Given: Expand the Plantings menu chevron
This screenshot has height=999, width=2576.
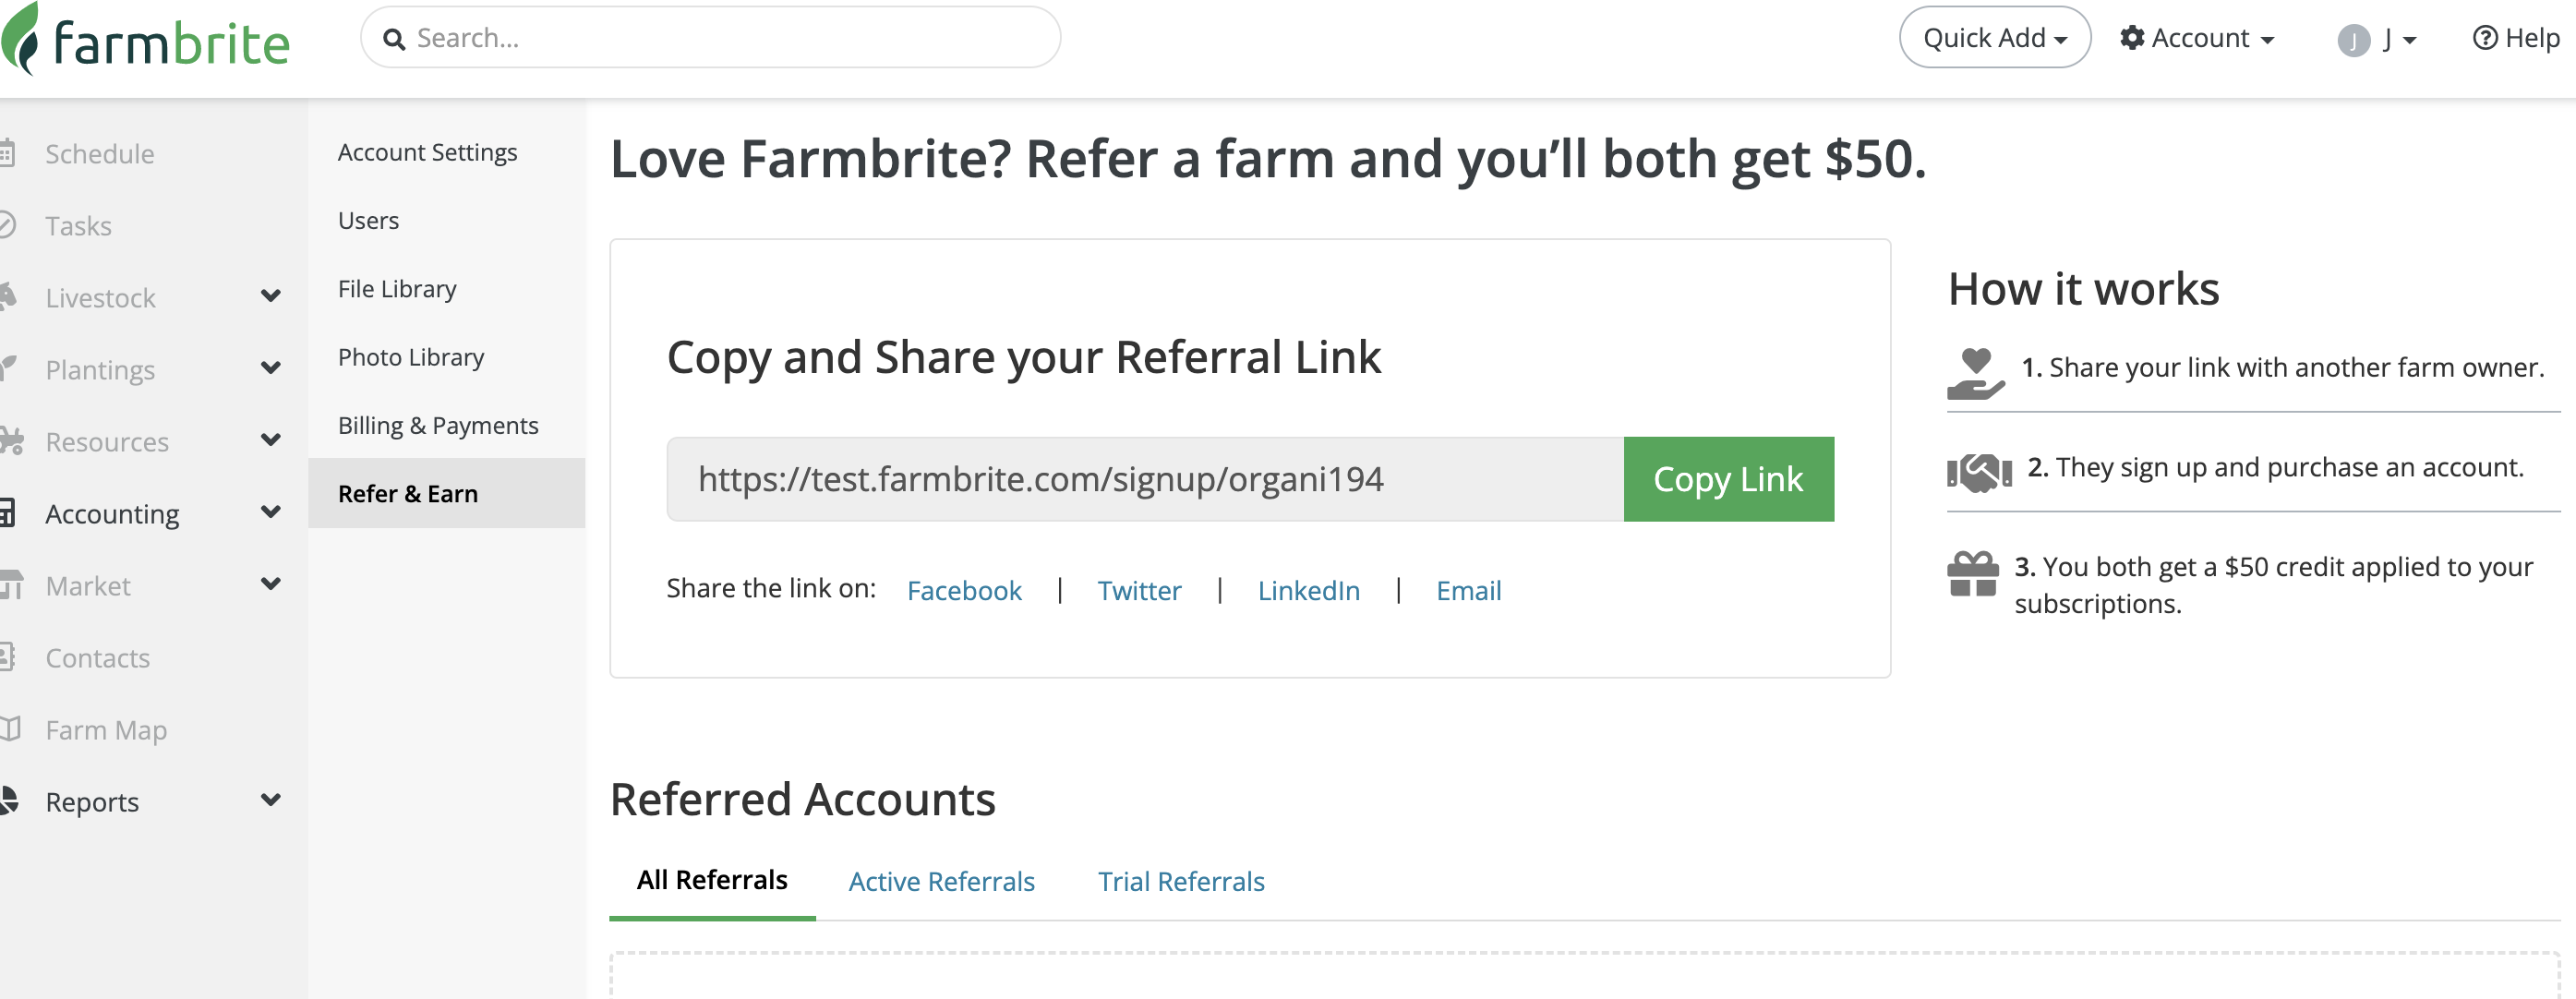Looking at the screenshot, I should coord(270,368).
